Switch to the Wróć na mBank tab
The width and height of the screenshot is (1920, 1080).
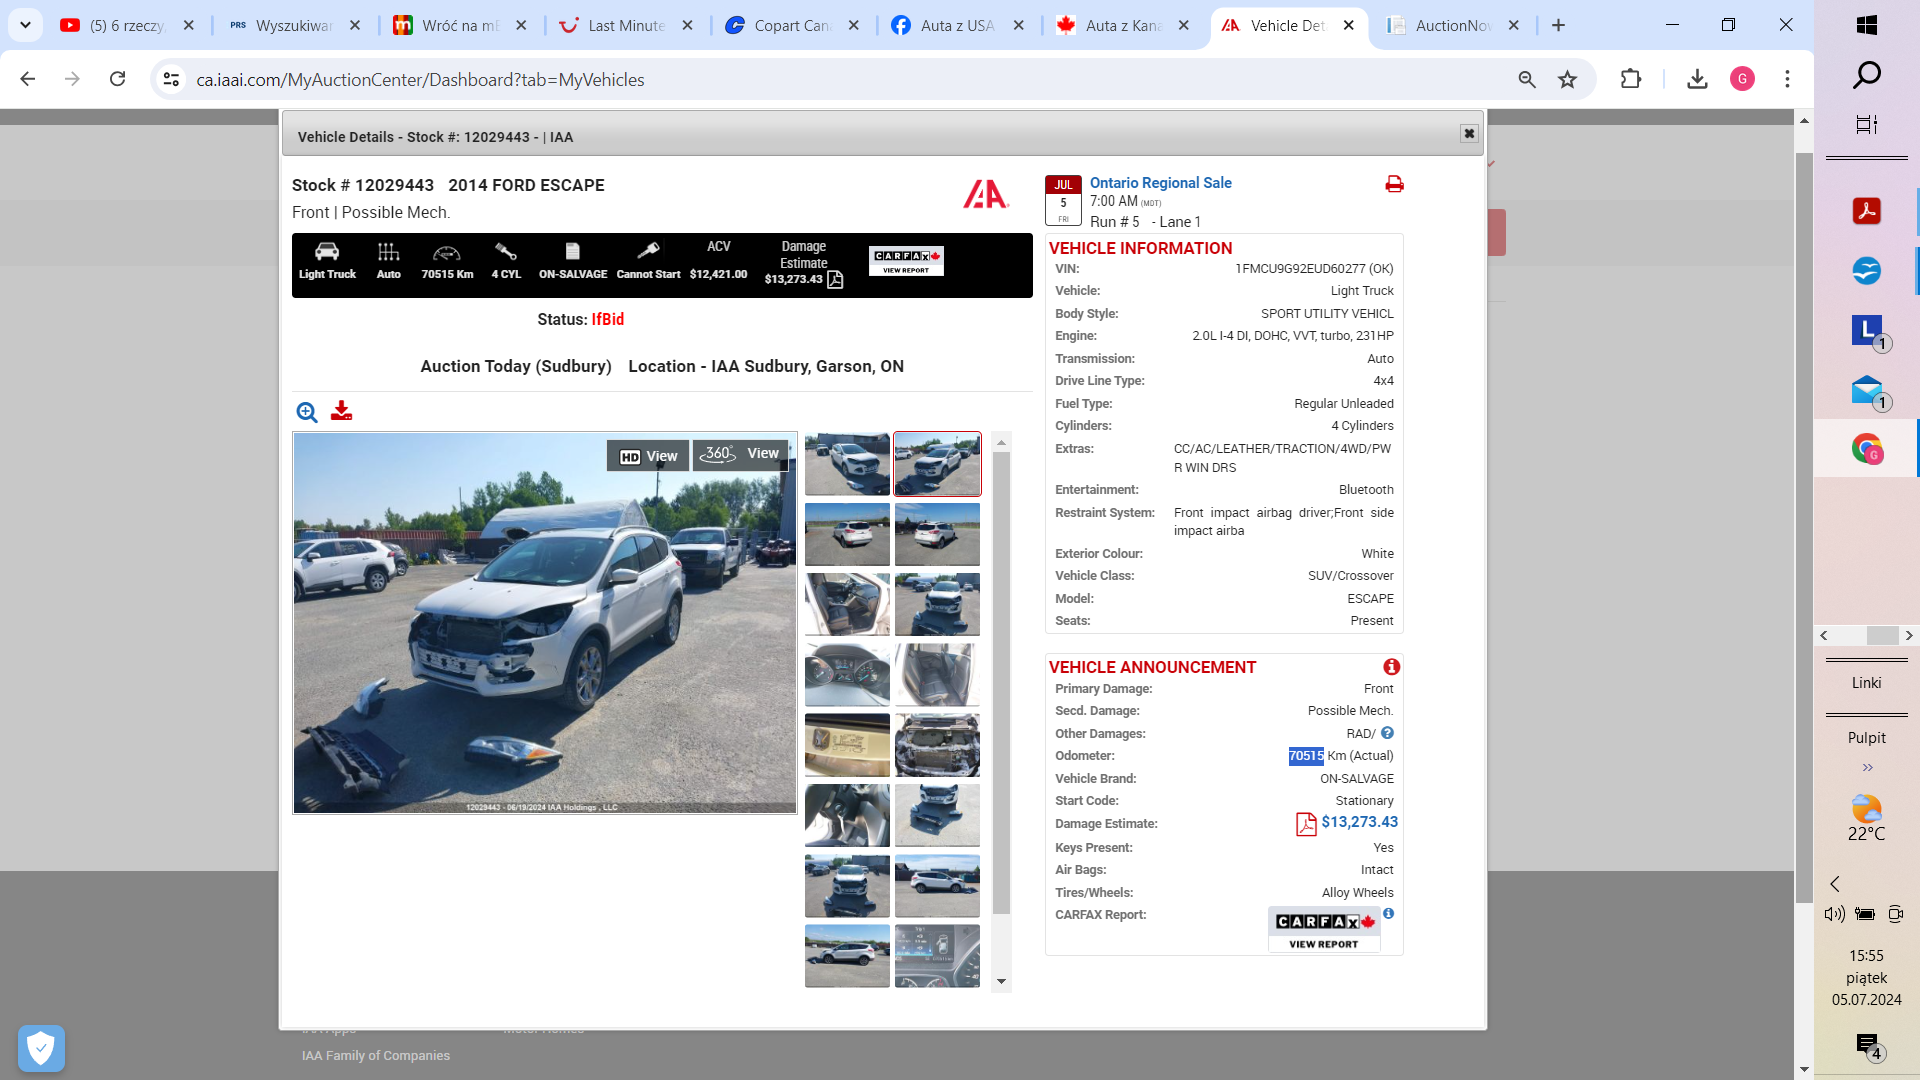460,26
